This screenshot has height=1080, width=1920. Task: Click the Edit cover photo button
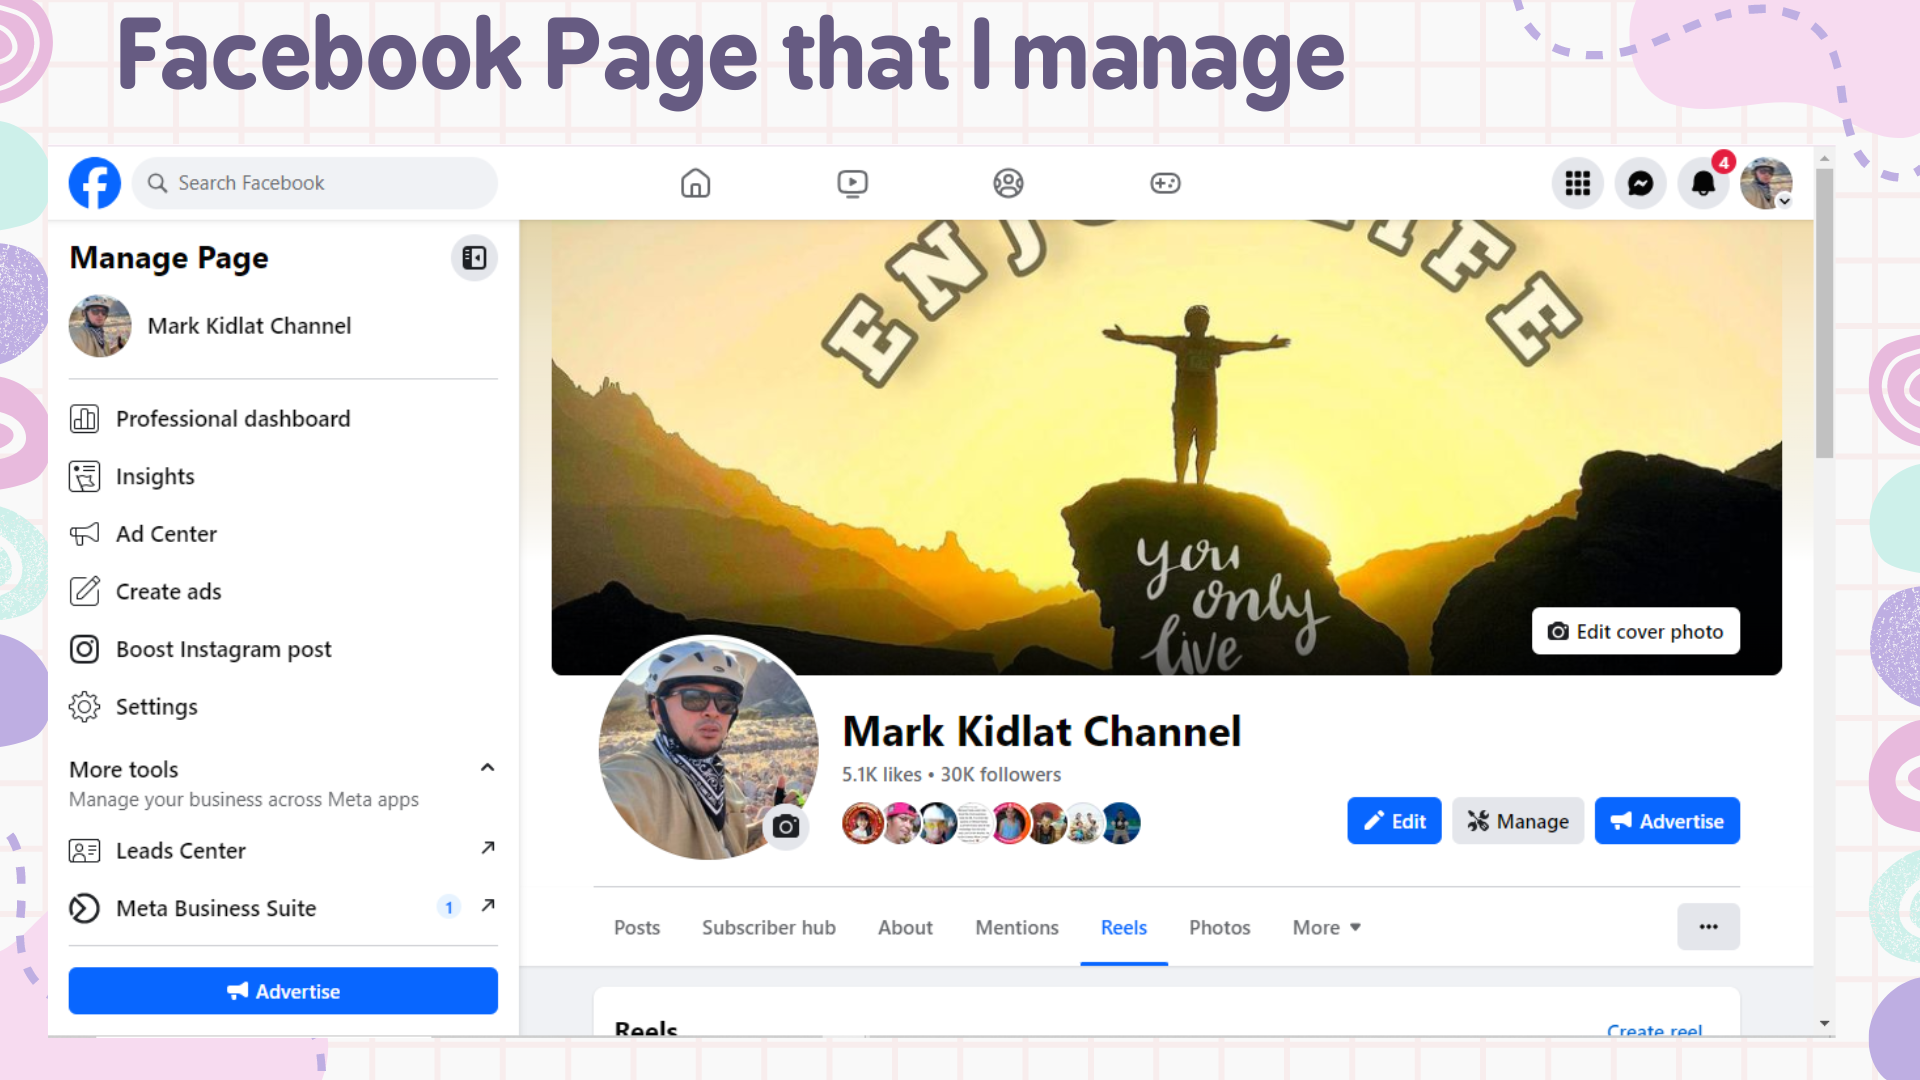coord(1635,631)
